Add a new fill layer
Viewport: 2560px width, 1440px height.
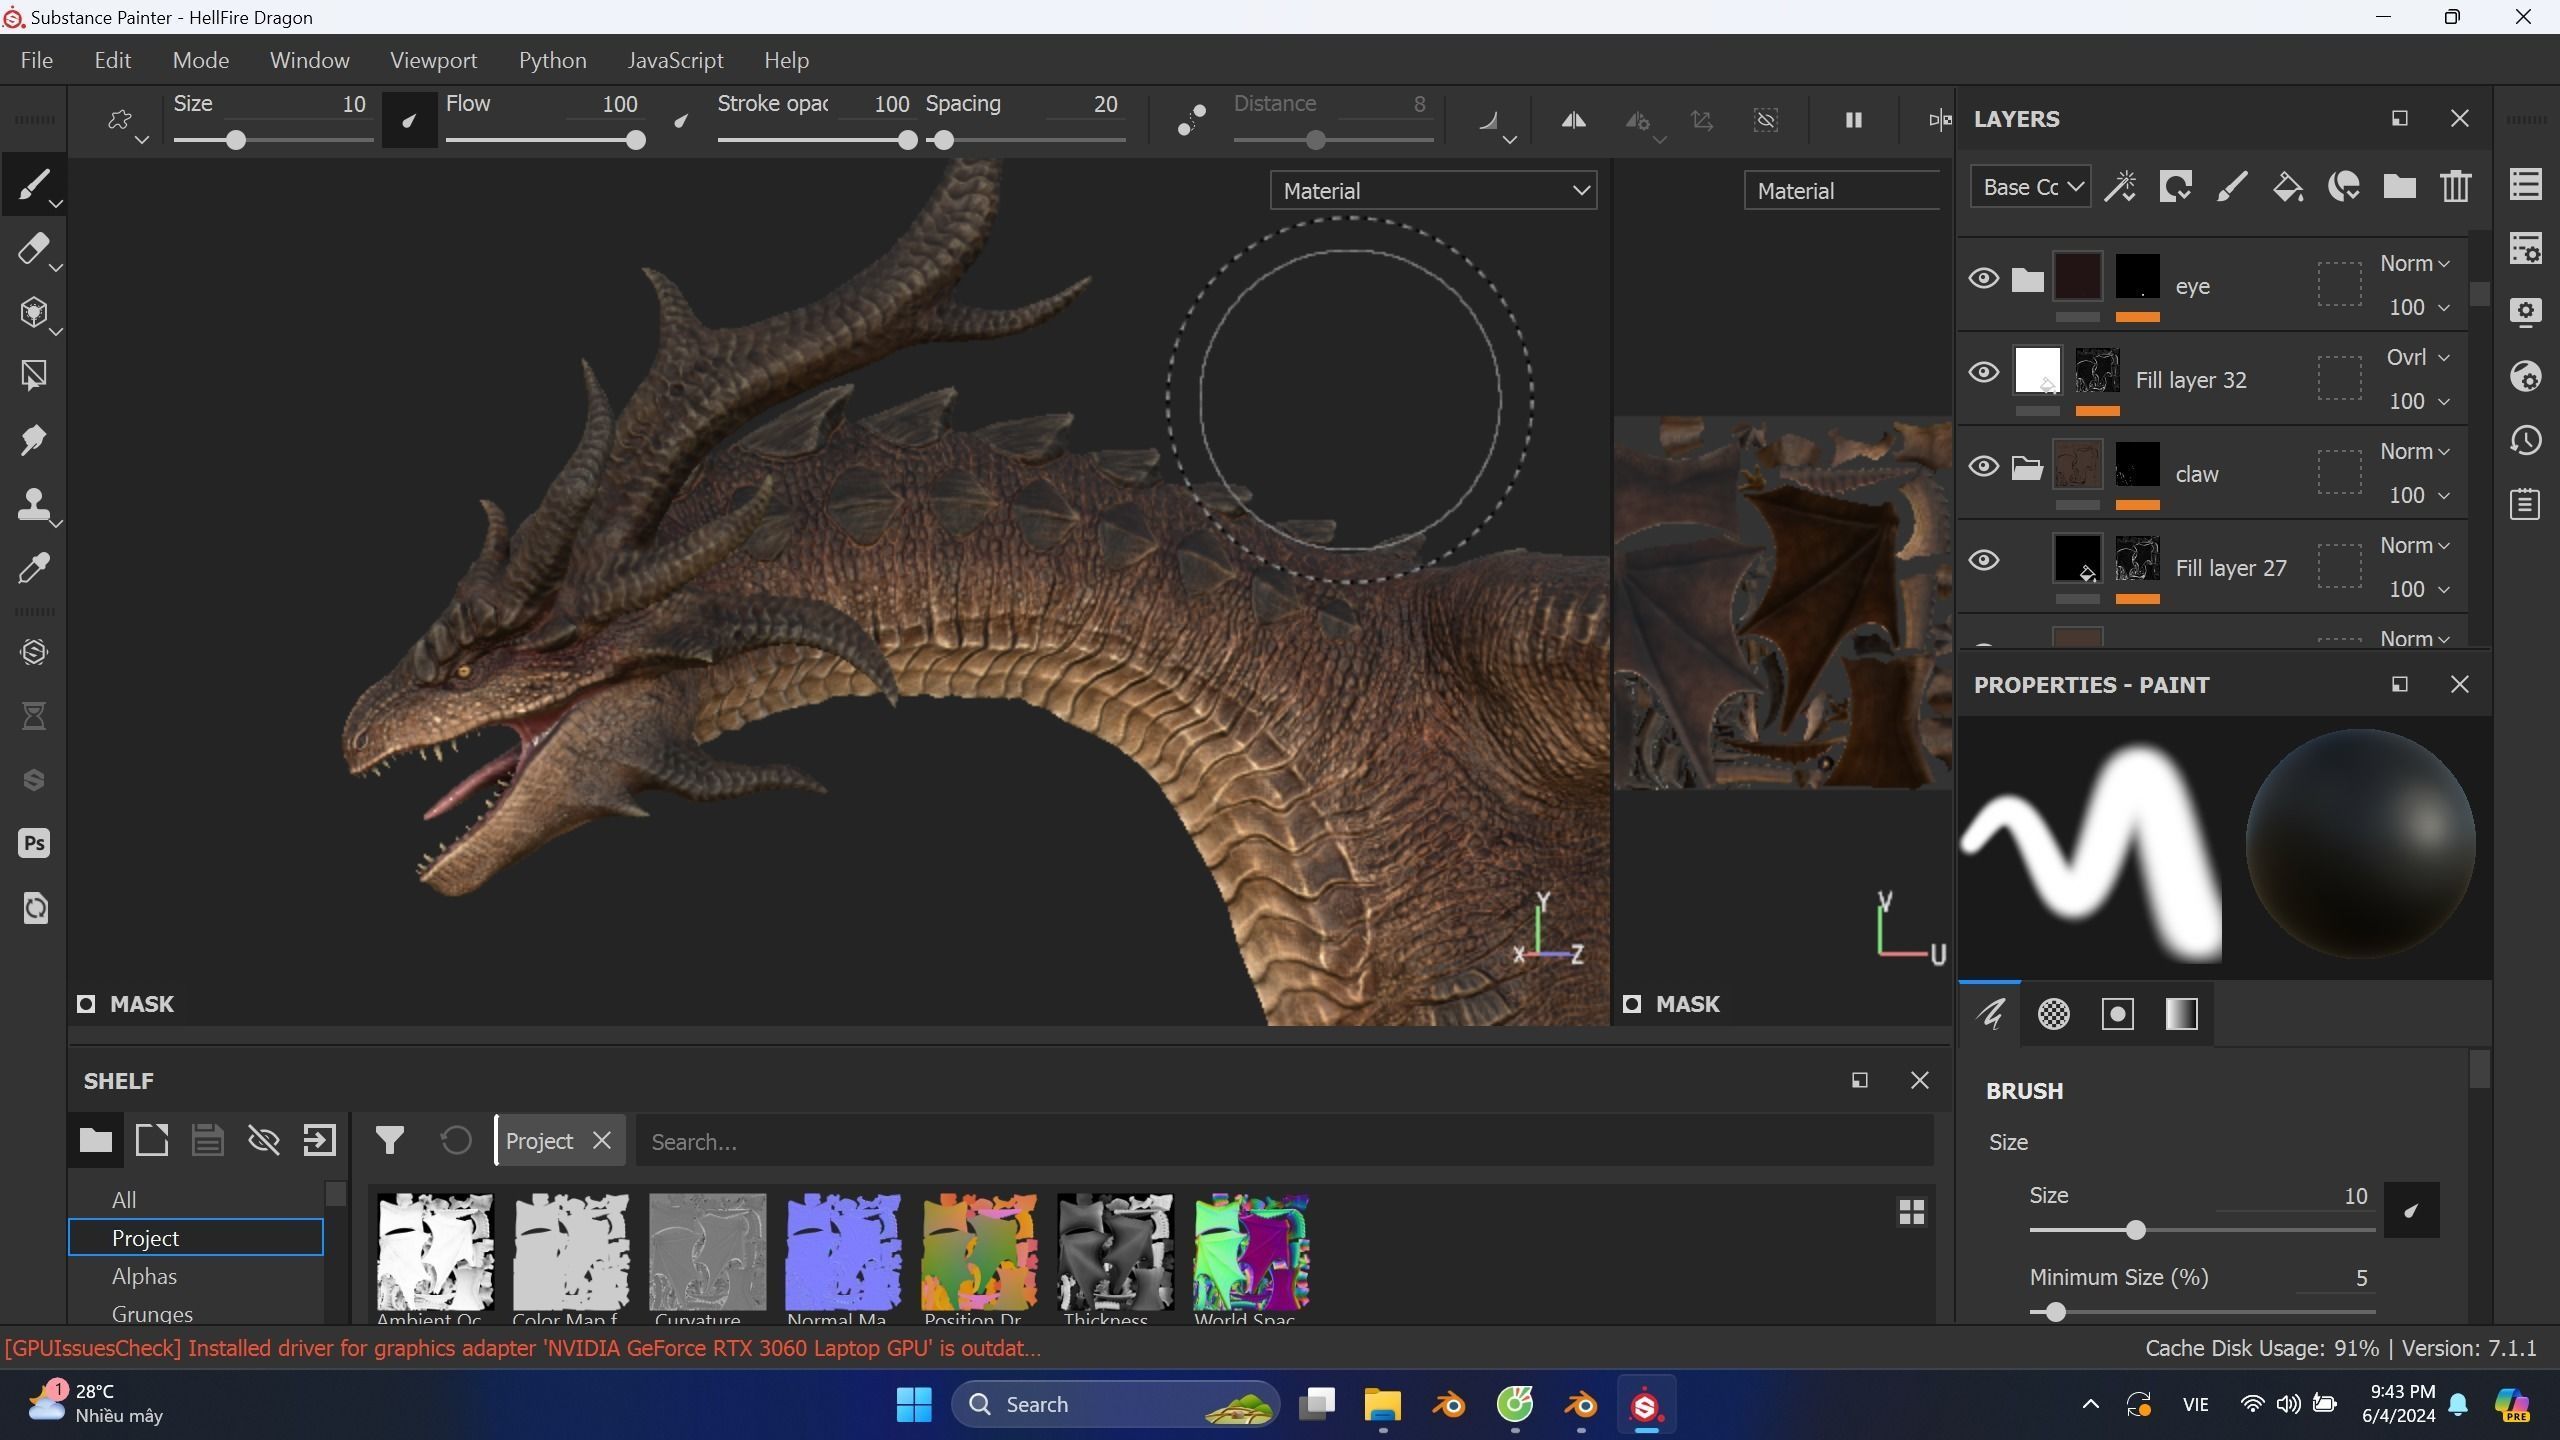pos(2288,187)
